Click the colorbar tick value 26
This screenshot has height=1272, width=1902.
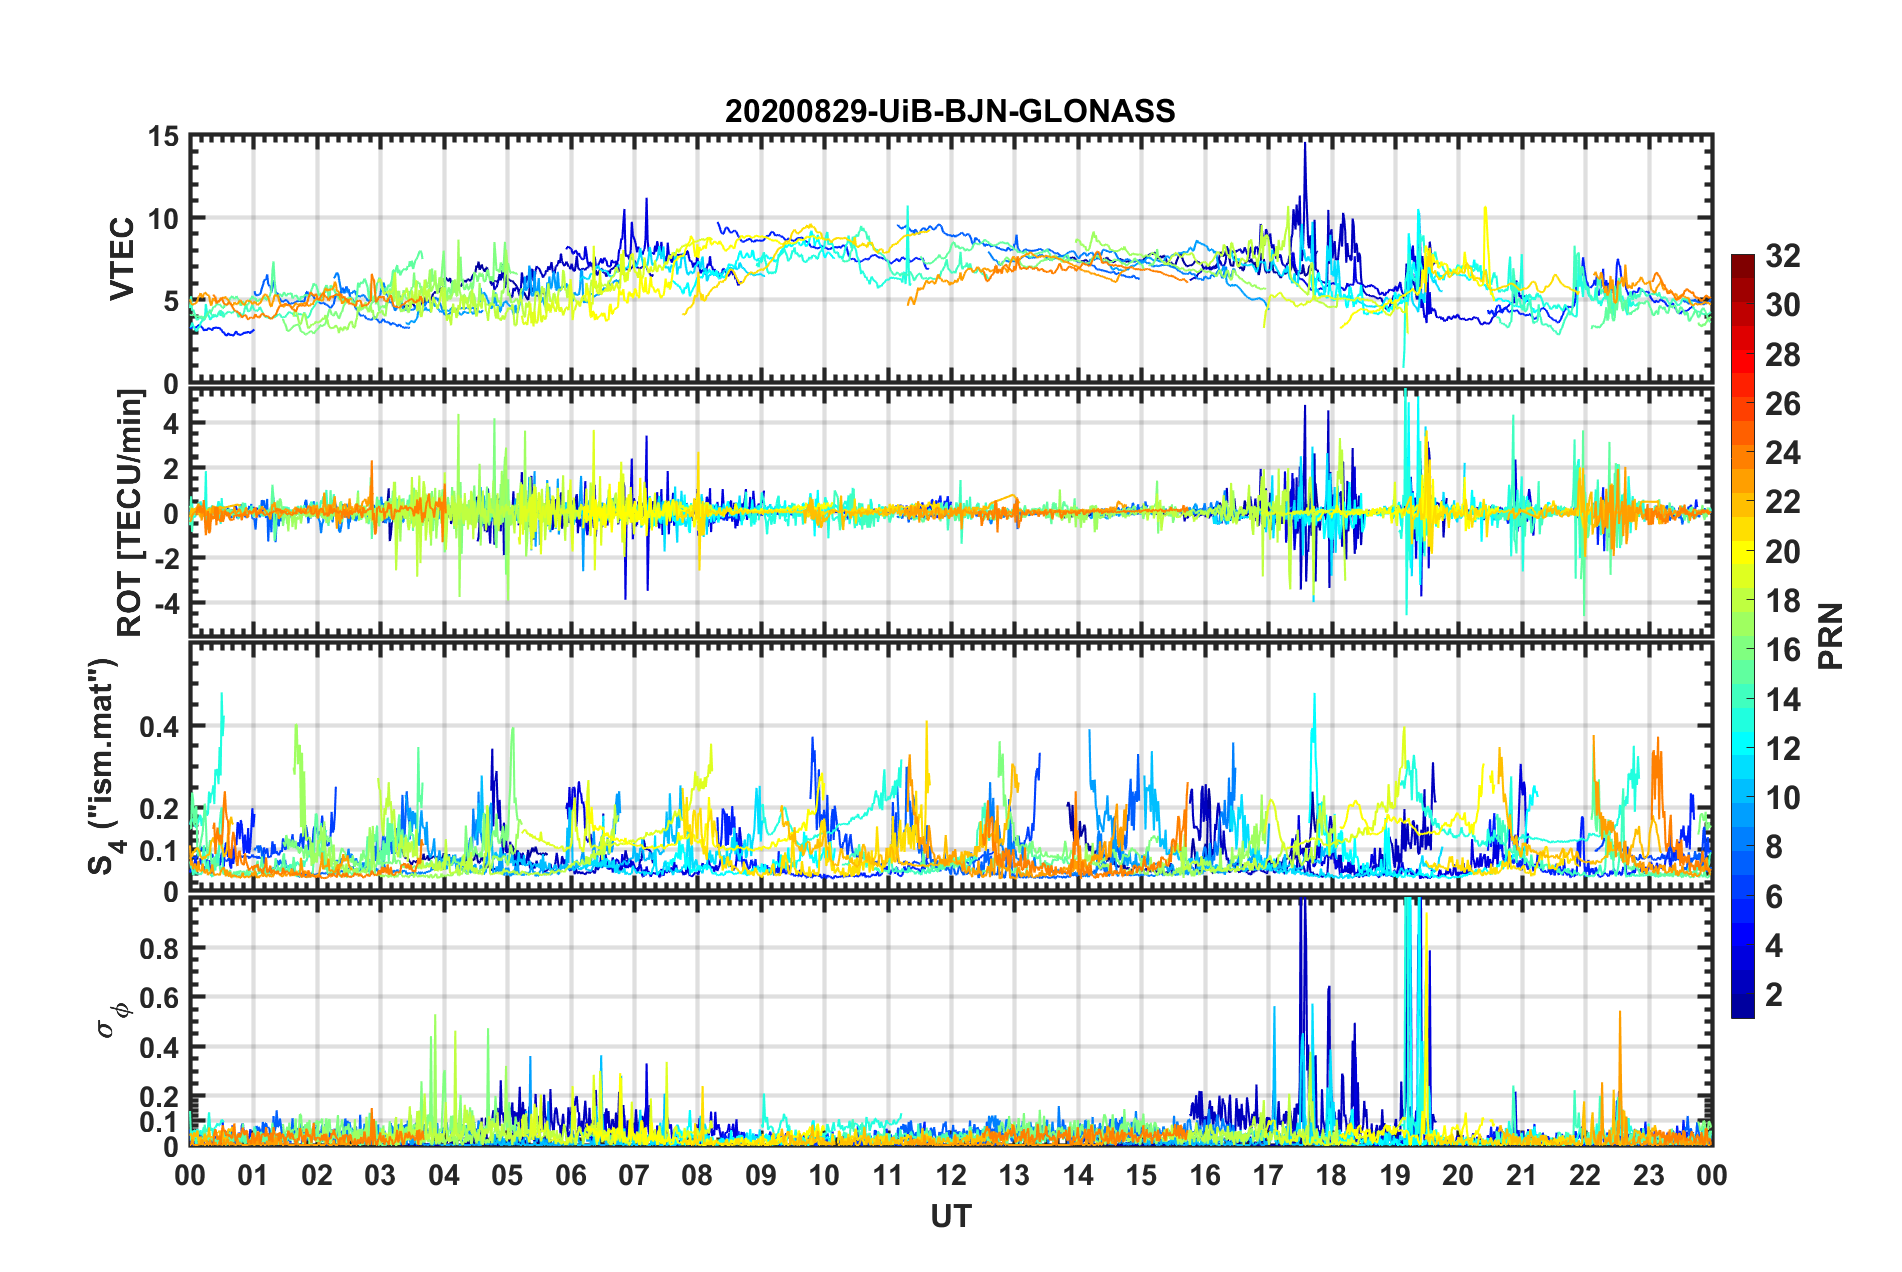click(x=1782, y=404)
